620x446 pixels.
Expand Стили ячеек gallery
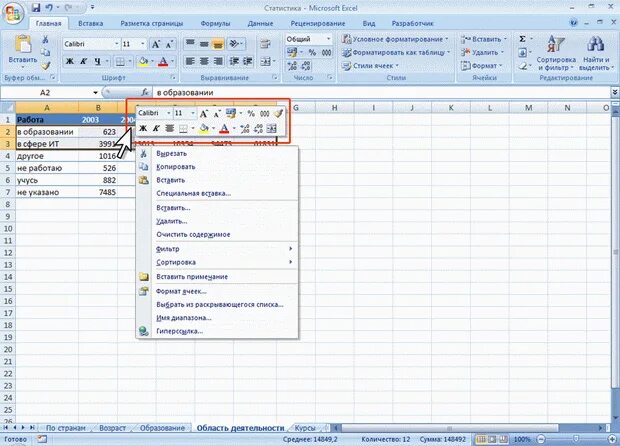(371, 66)
